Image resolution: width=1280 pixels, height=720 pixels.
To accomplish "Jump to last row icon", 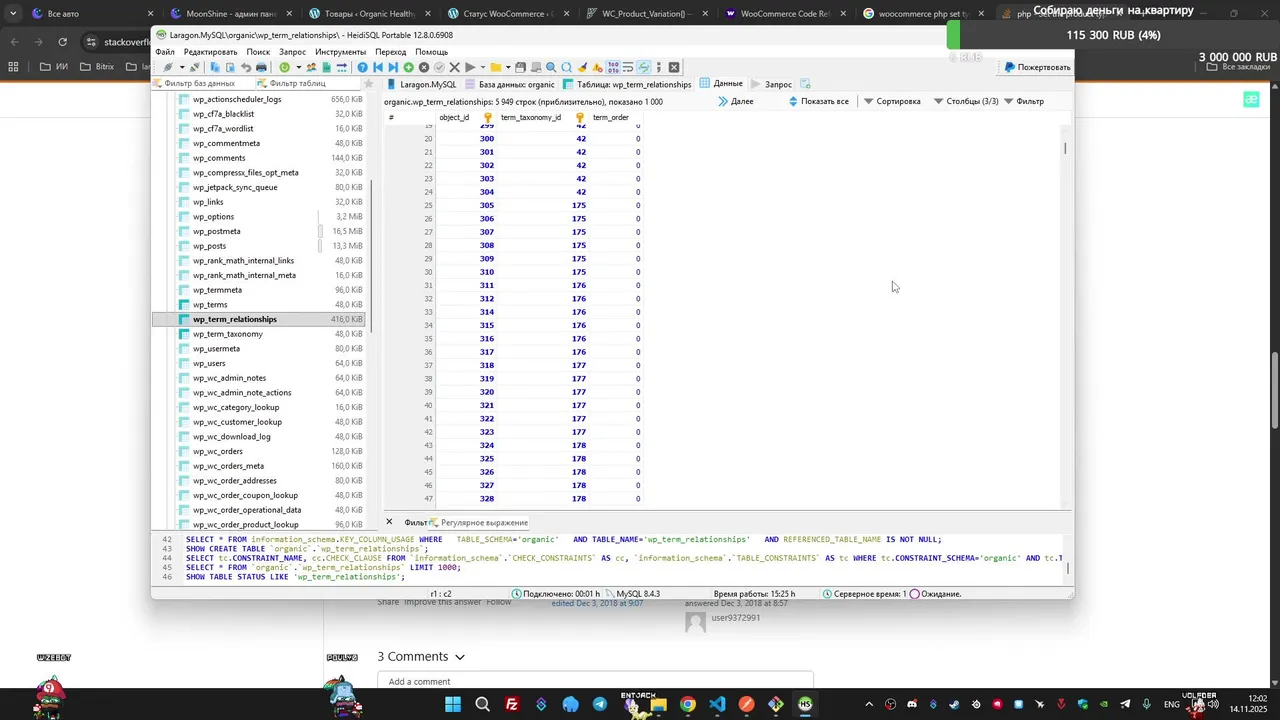I will coord(393,67).
